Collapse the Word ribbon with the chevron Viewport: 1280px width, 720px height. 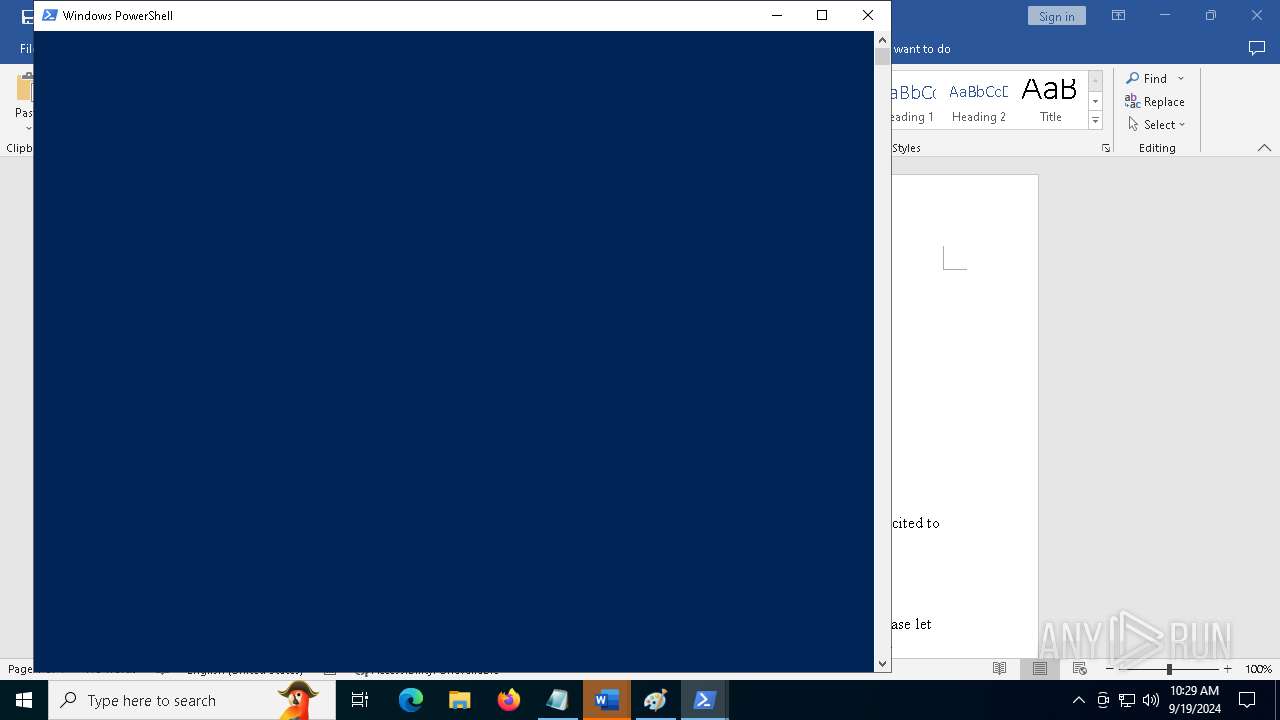[1264, 148]
